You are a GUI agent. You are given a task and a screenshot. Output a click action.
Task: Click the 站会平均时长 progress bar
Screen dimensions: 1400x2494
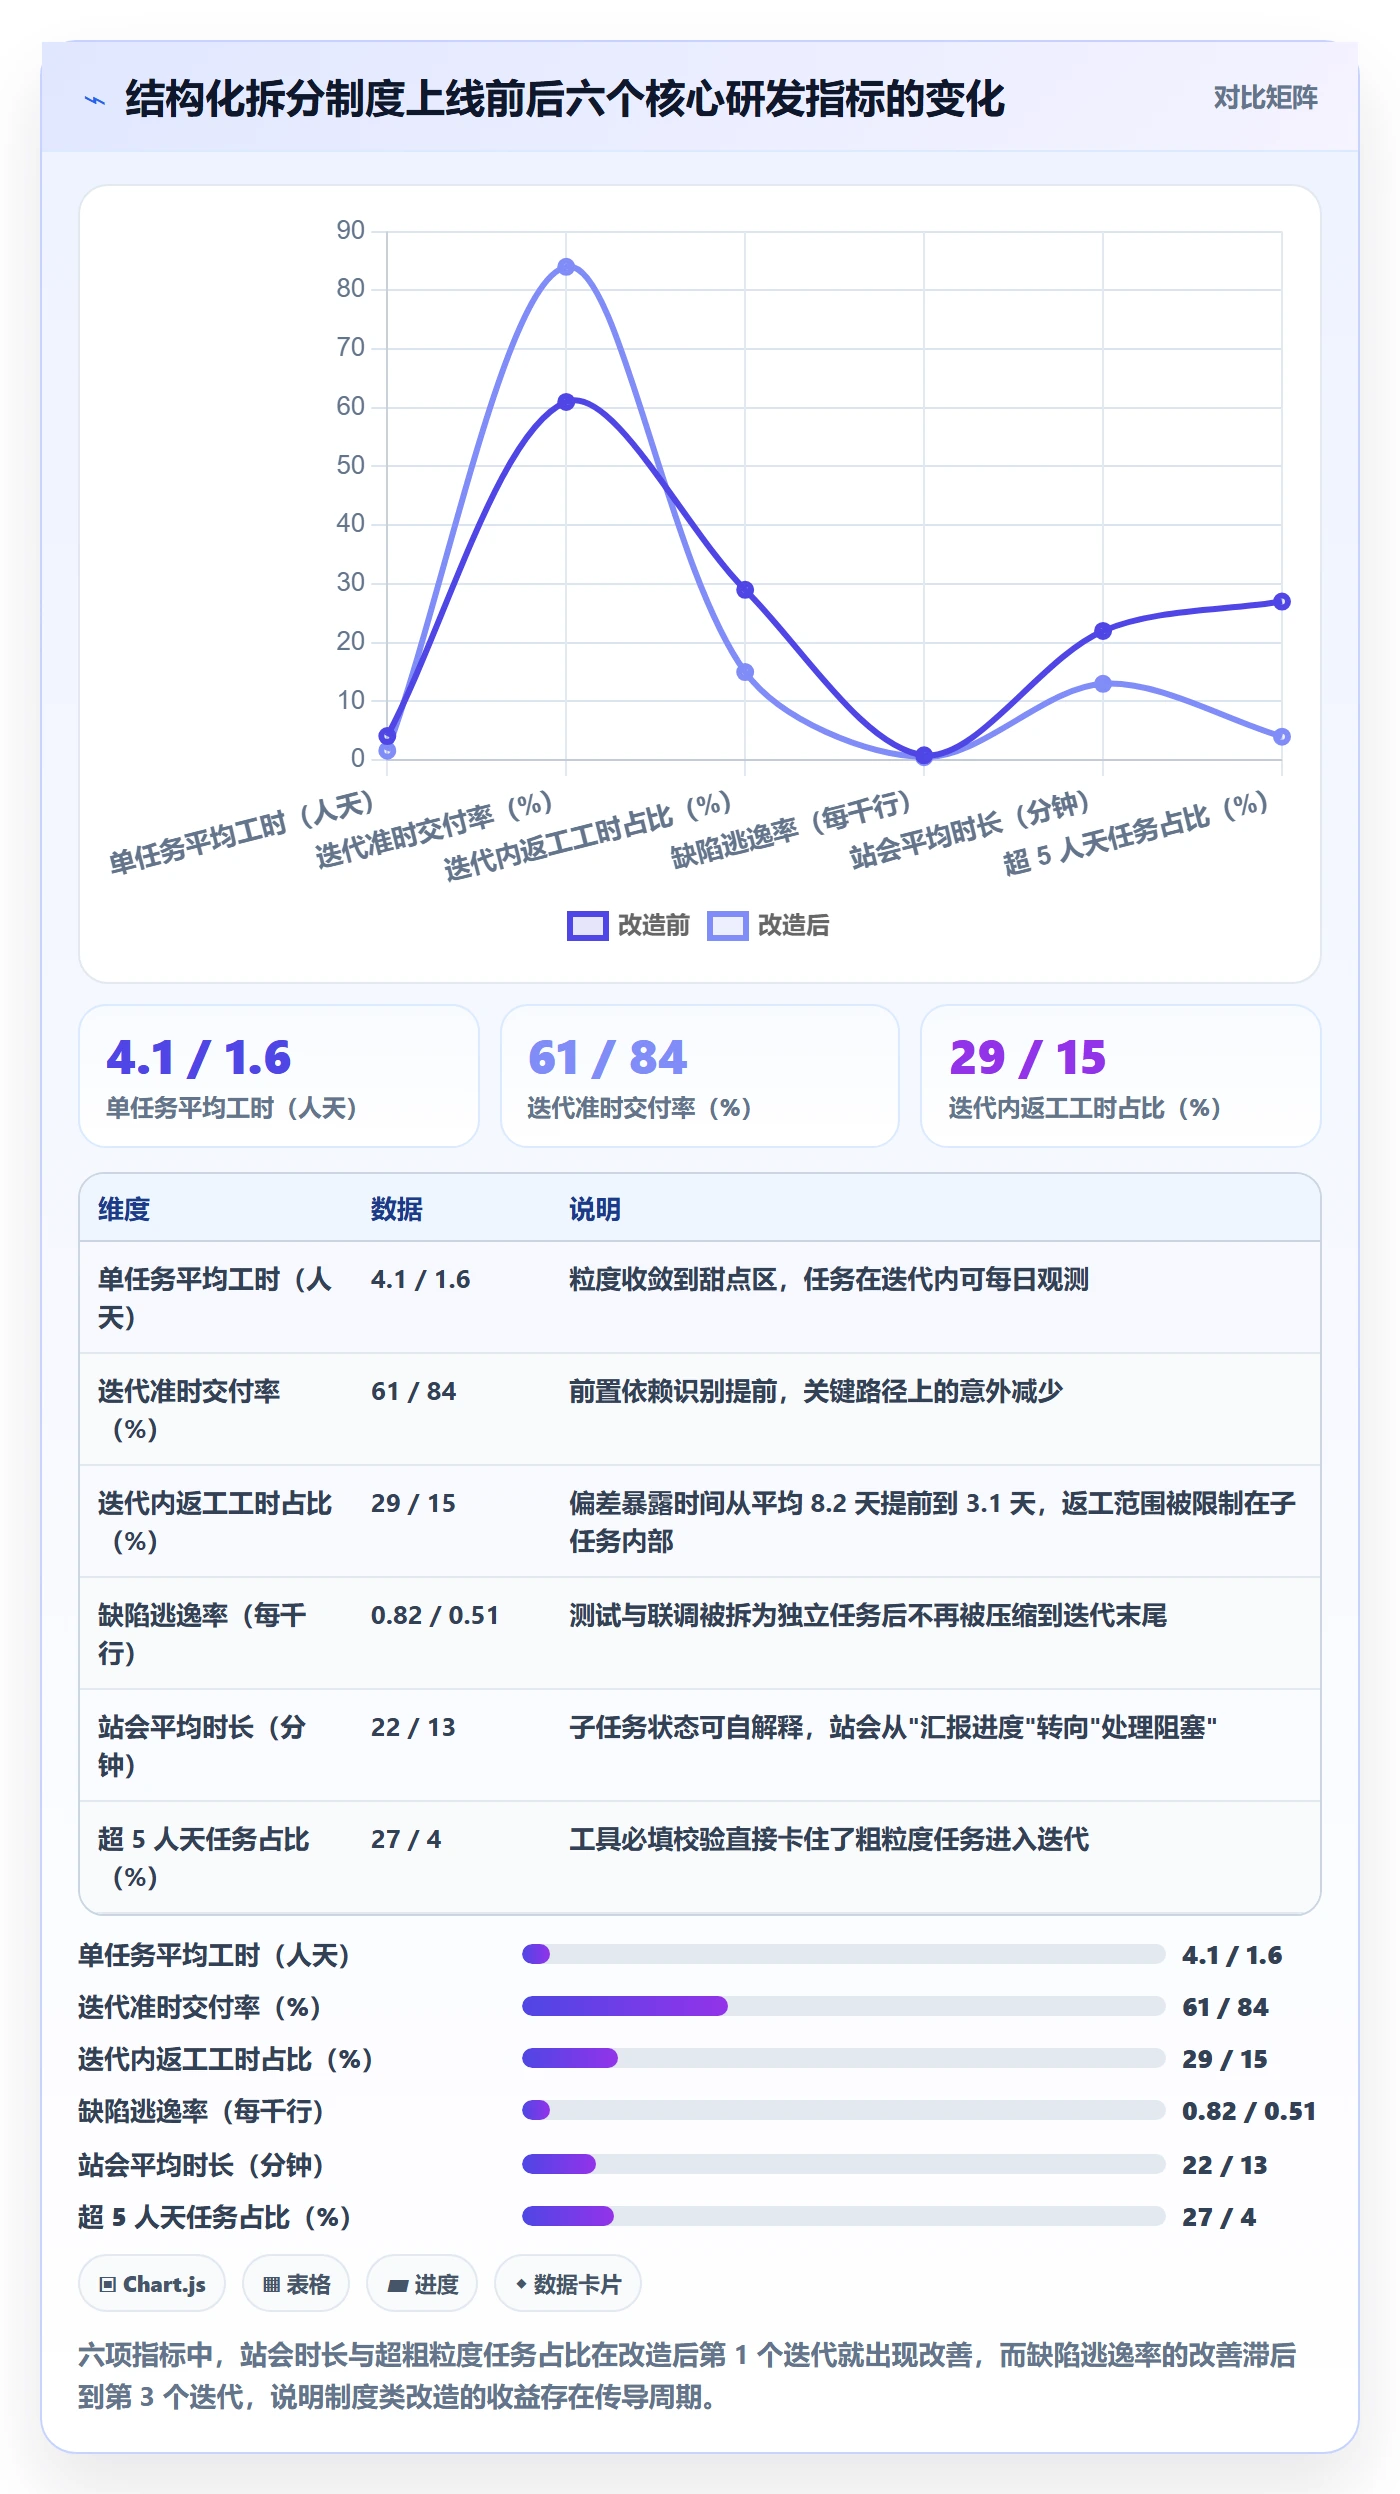coord(844,2164)
